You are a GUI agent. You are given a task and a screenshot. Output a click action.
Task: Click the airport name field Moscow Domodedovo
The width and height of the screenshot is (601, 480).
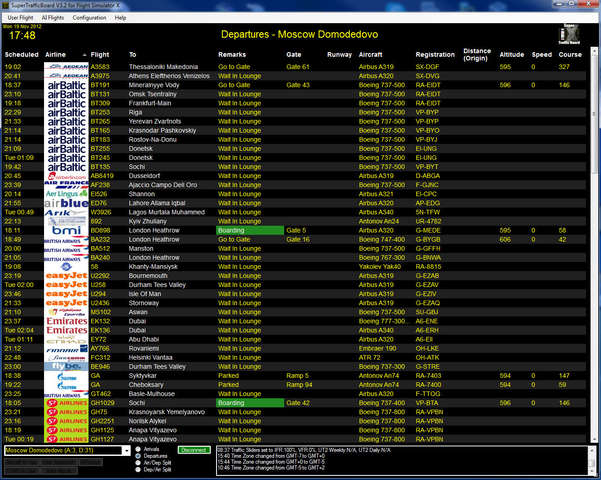point(63,450)
